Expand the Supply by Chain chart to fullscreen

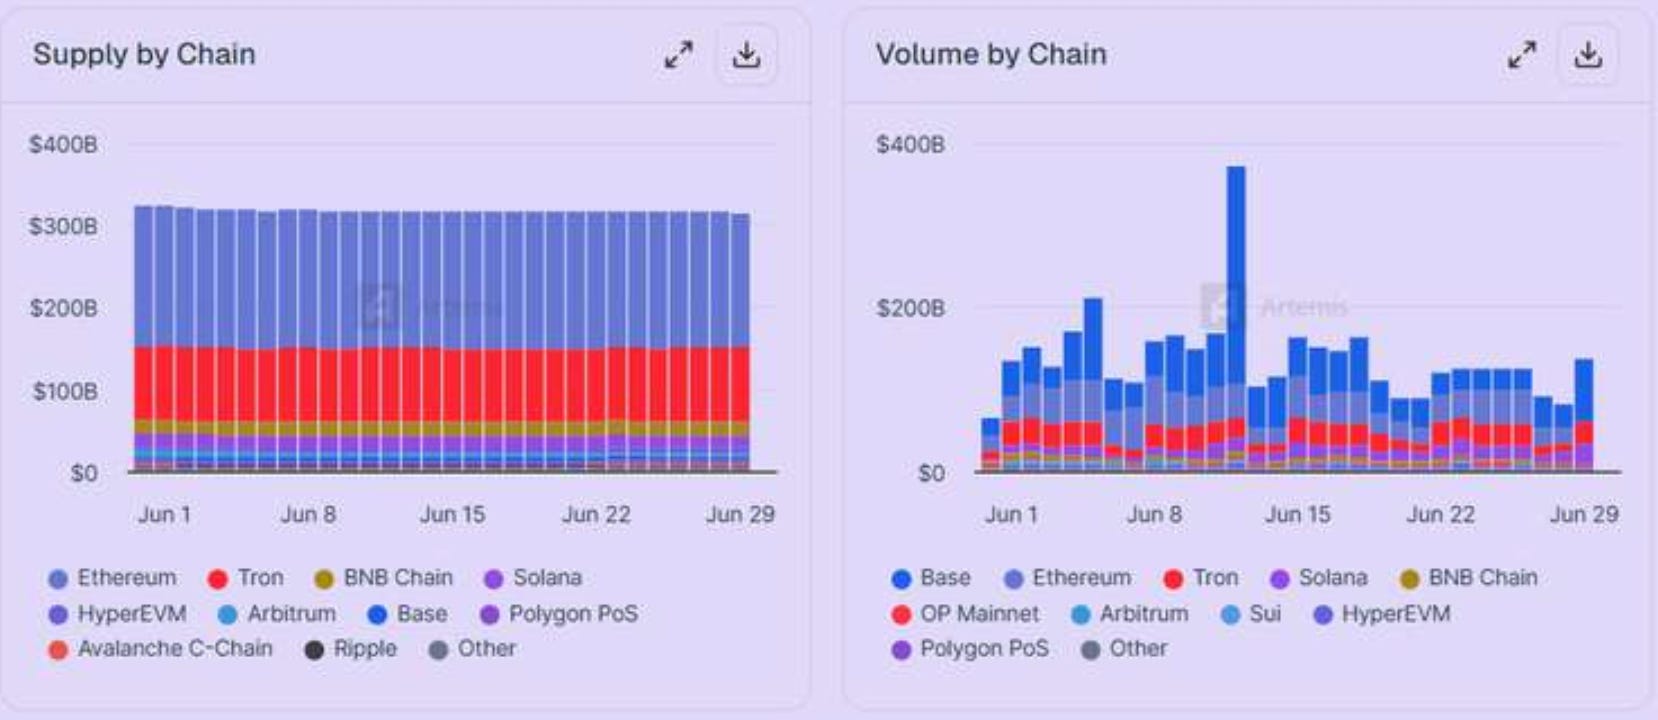(x=679, y=55)
